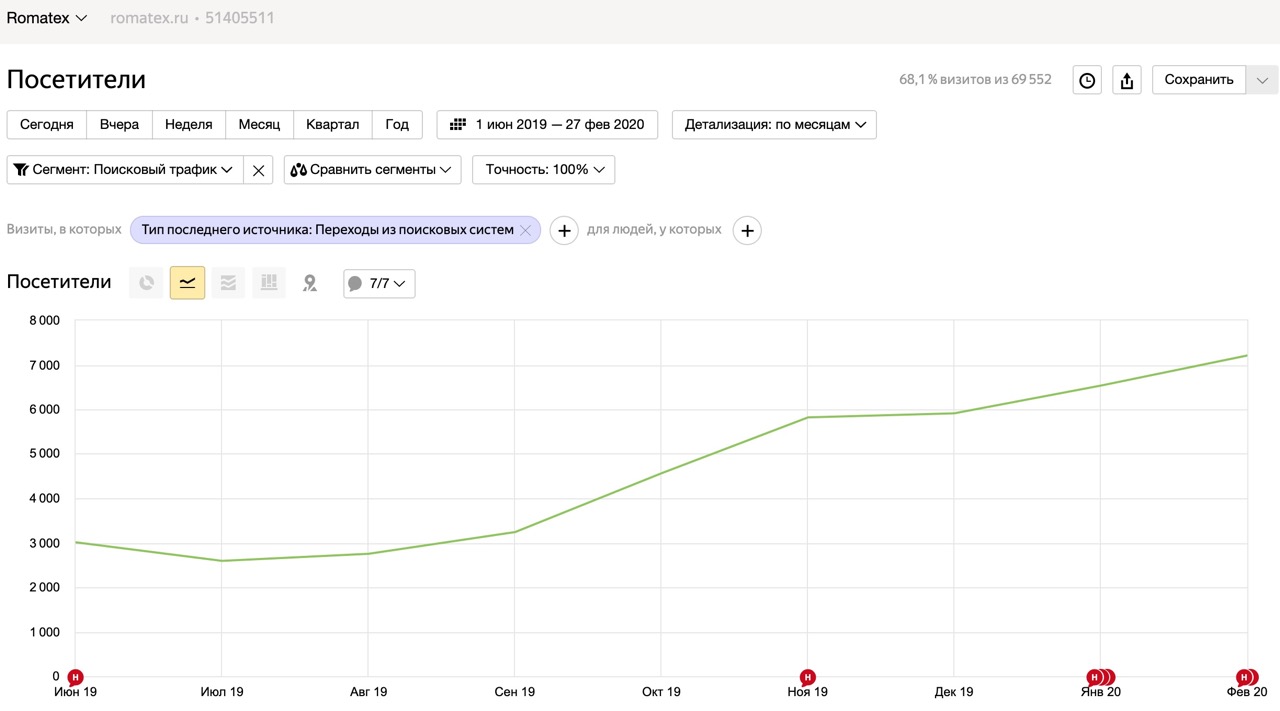This screenshot has width=1280, height=711.
Task: Add a people condition with plus icon
Action: [x=747, y=231]
